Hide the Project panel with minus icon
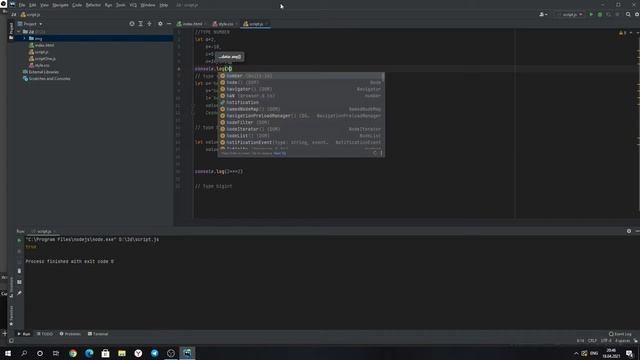 [x=169, y=24]
